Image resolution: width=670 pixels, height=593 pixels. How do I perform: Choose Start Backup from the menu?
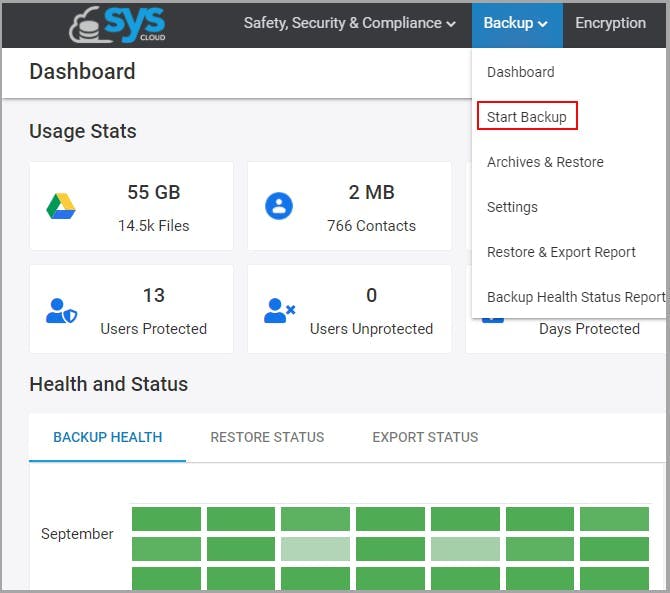527,117
